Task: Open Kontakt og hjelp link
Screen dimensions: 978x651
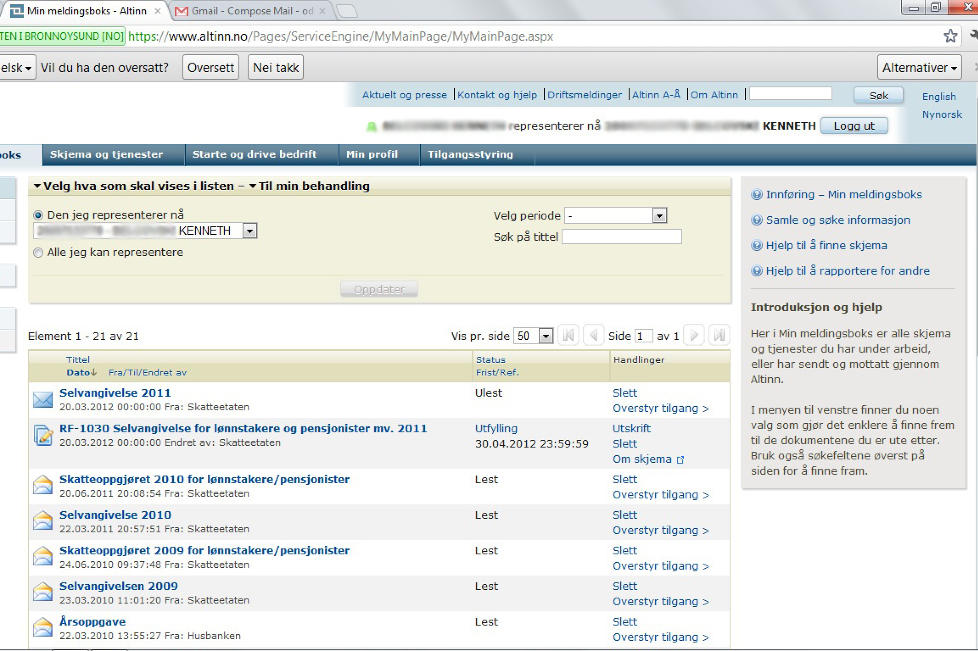Action: [x=497, y=95]
